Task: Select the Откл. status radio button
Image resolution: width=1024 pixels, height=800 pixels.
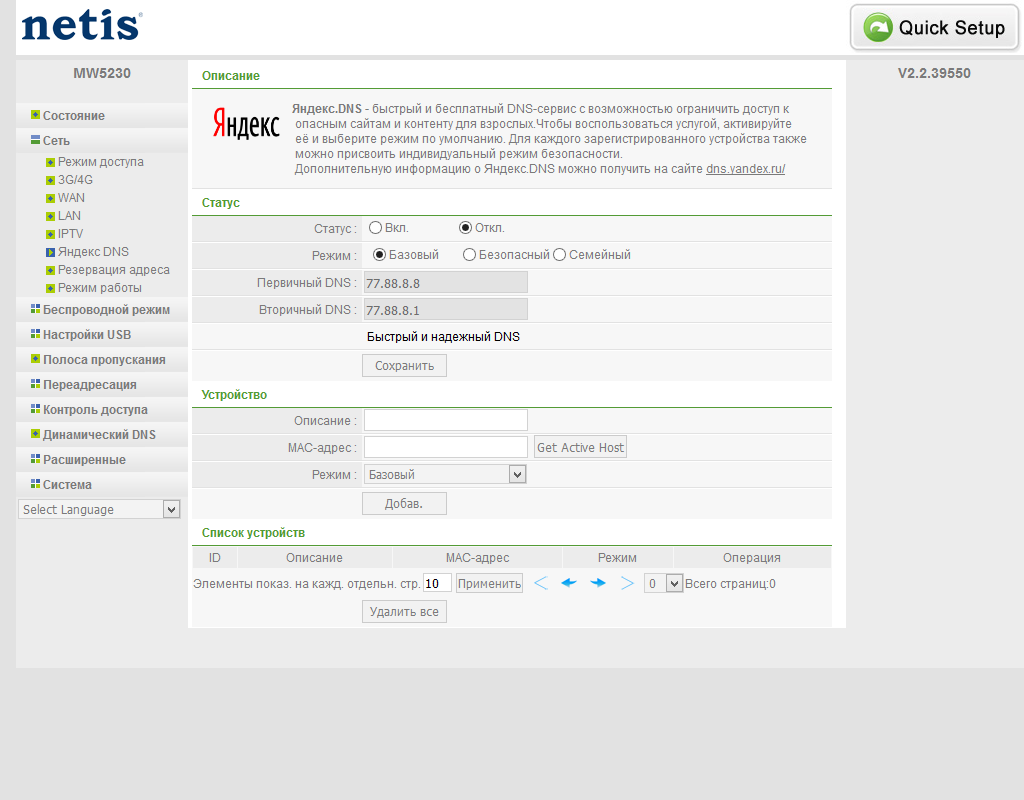Action: click(465, 228)
